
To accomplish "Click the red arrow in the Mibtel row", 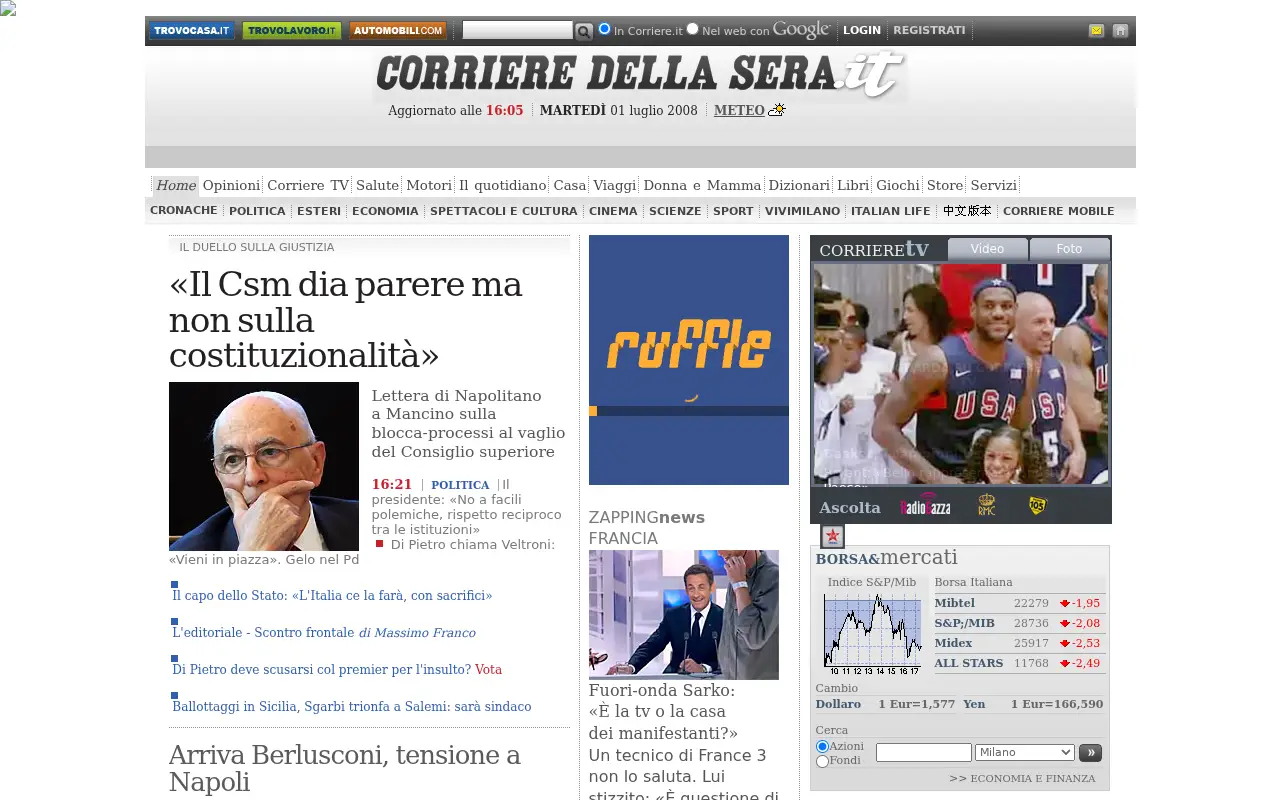I will pyautogui.click(x=1065, y=603).
